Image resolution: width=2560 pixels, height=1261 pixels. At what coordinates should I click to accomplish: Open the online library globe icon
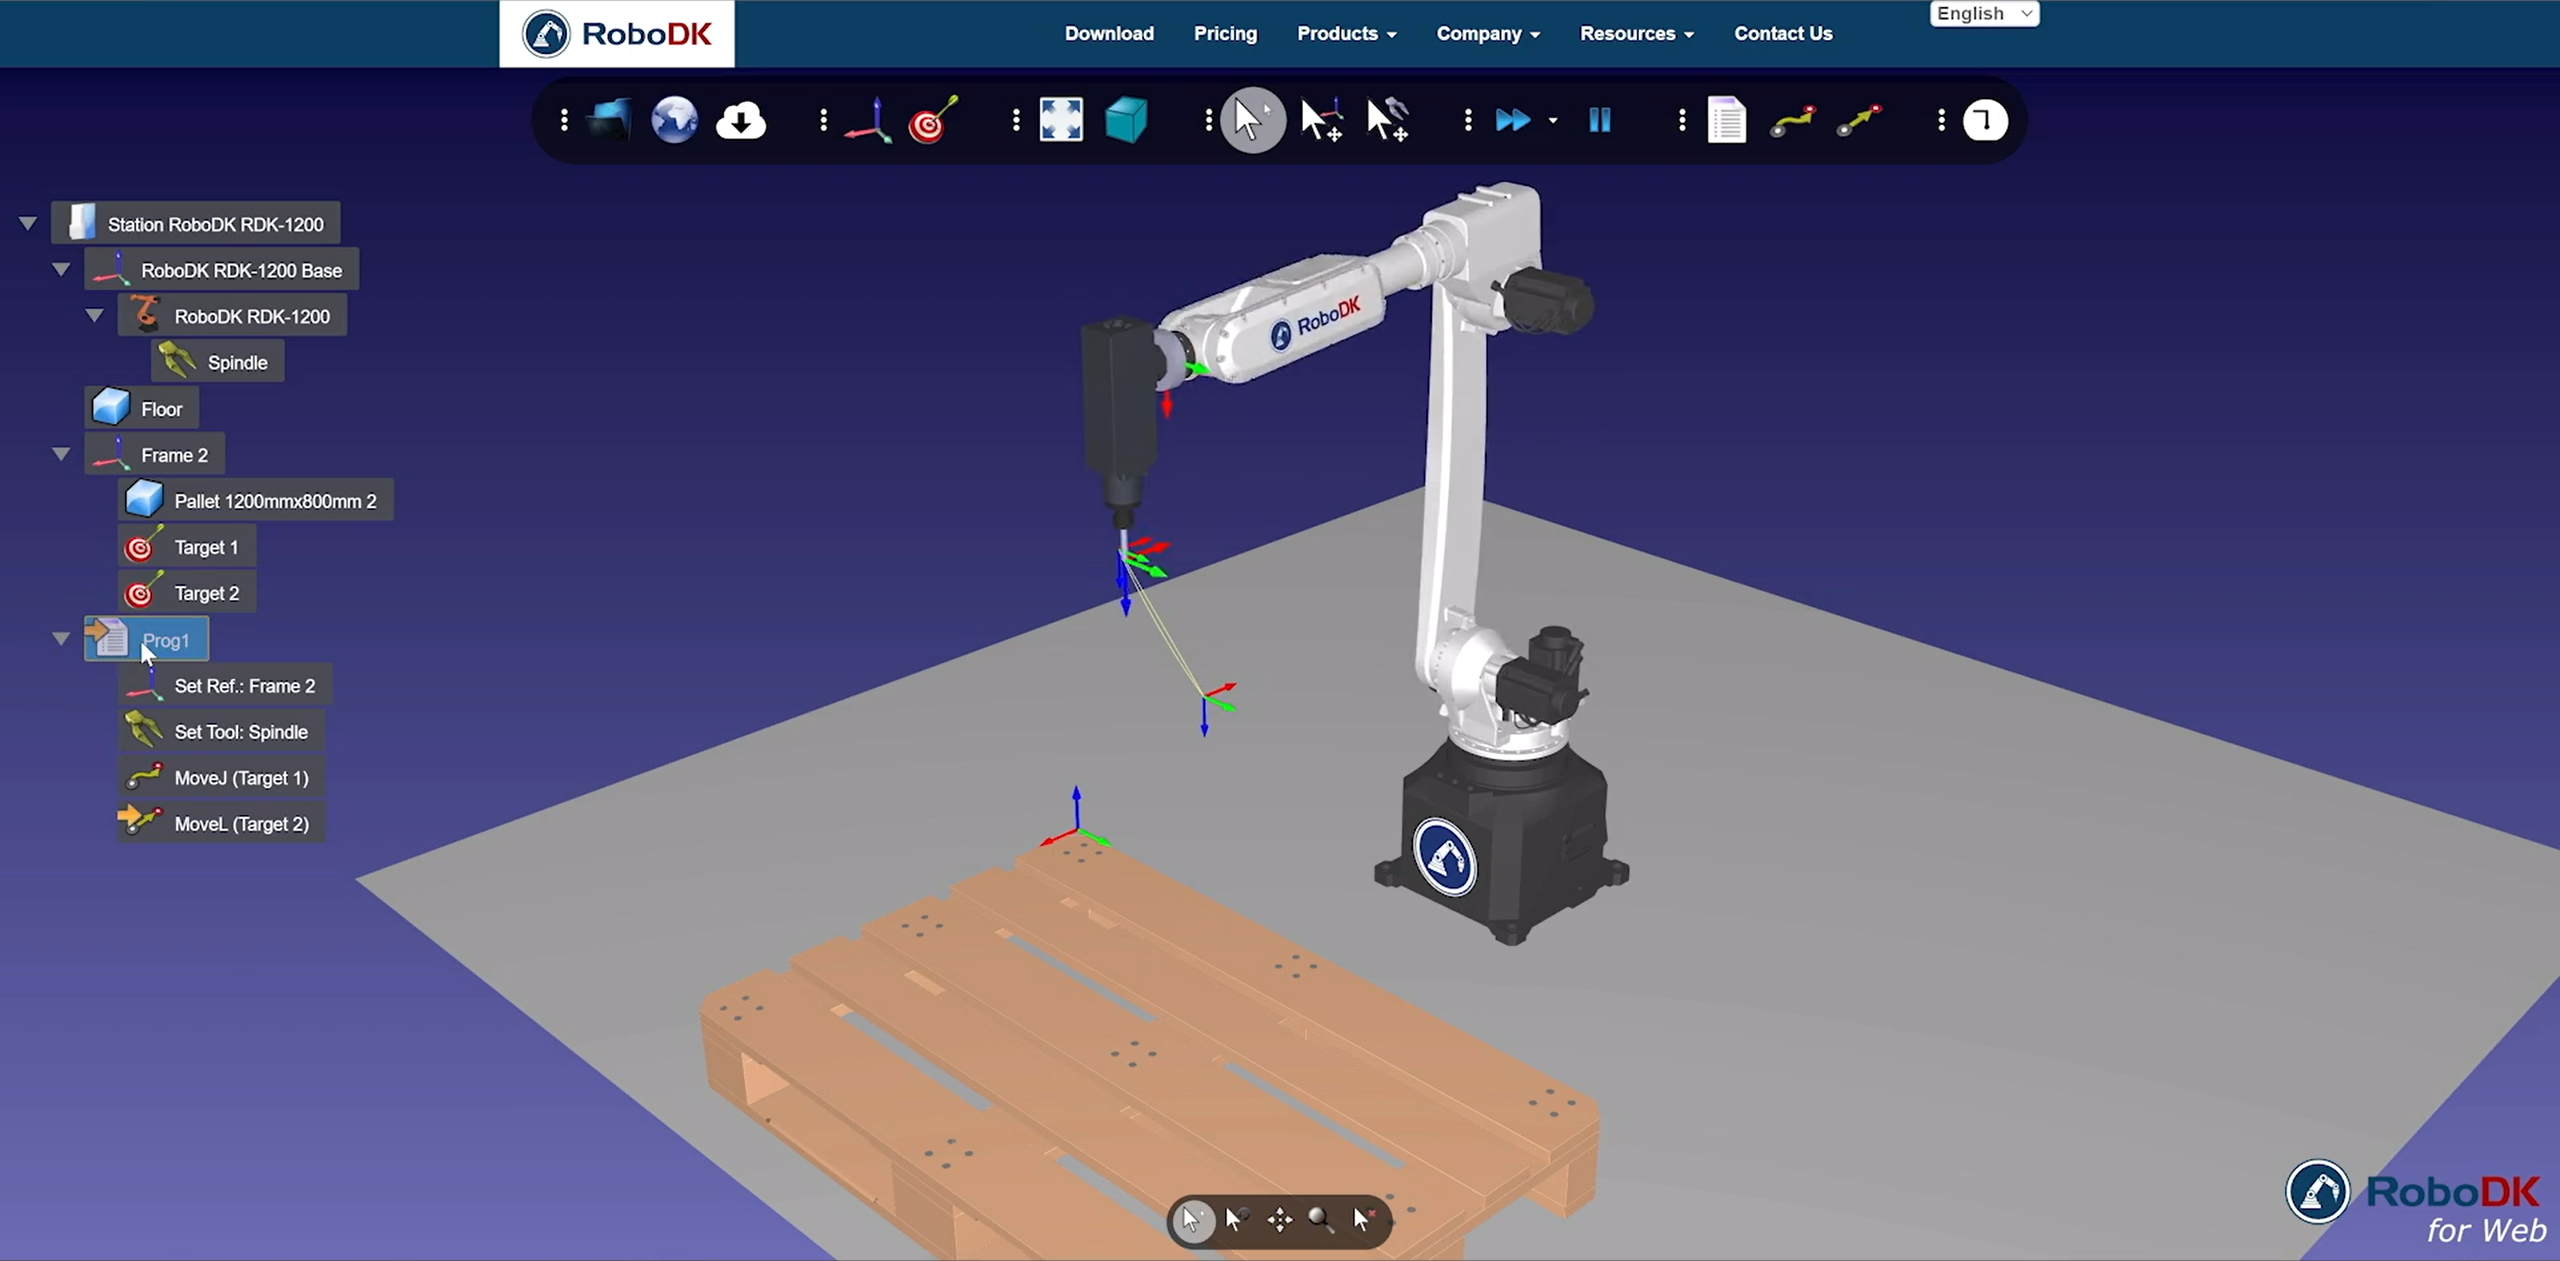[x=674, y=121]
